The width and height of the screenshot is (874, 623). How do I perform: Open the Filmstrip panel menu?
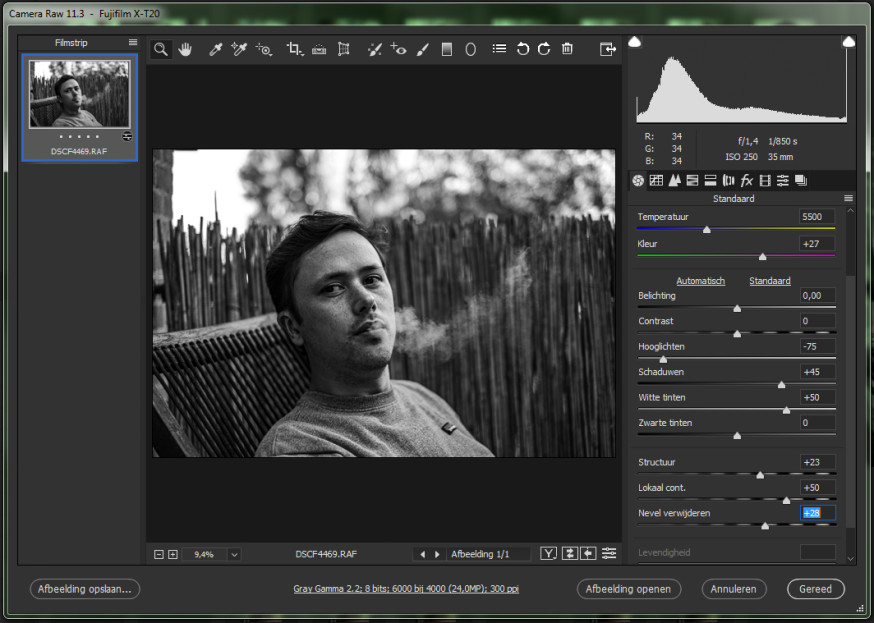tap(133, 42)
